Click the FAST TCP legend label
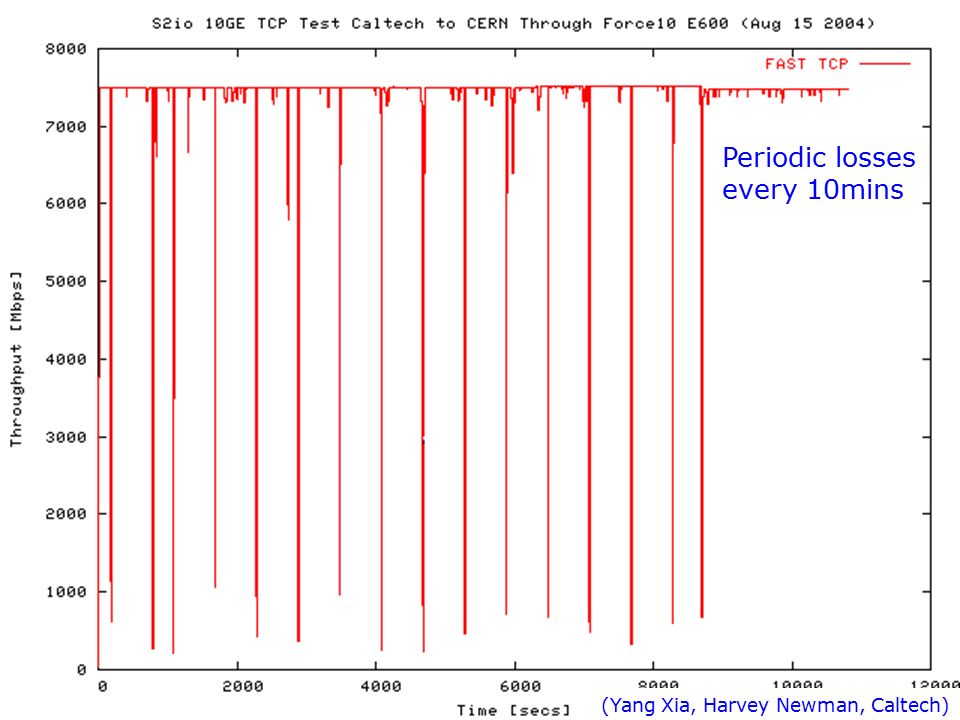The height and width of the screenshot is (720, 960). click(x=806, y=64)
